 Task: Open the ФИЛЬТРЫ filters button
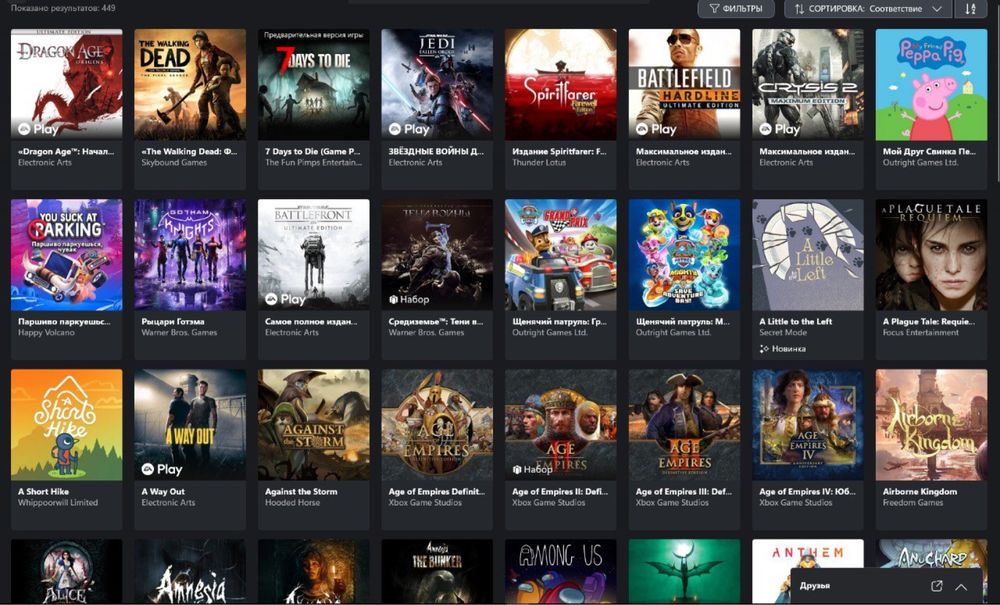[x=736, y=9]
